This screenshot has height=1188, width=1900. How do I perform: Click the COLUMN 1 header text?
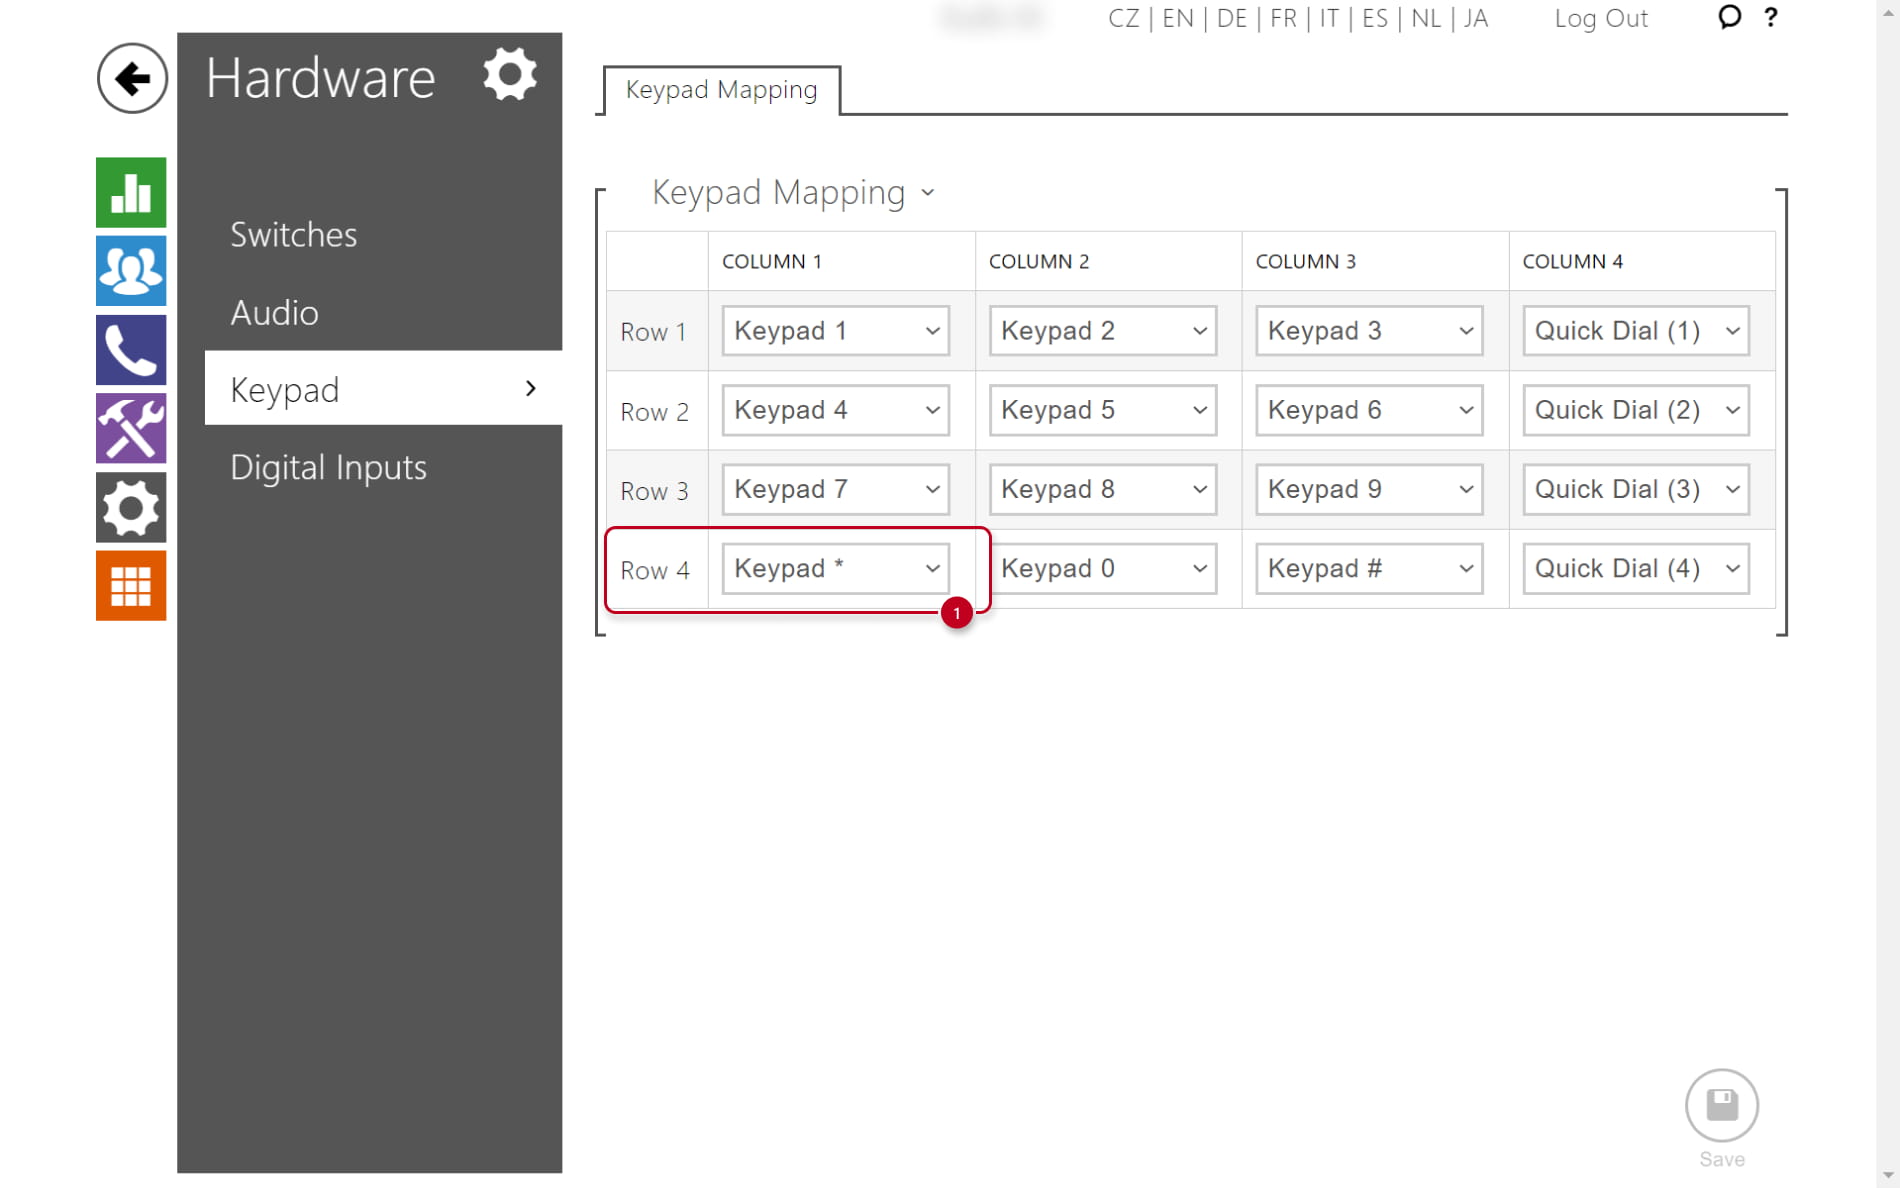771,261
